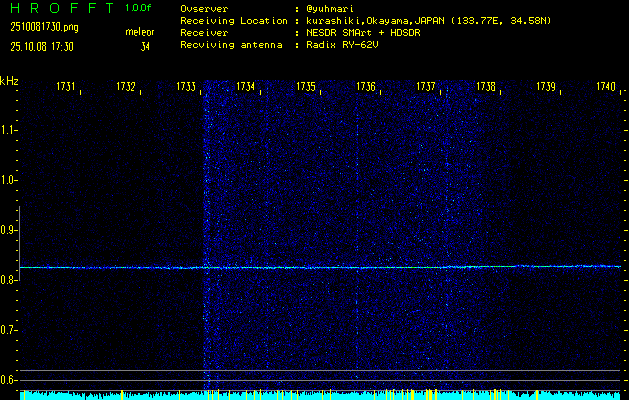Viewport: 629px width, 400px height.
Task: Click the Receiver label
Action: click(204, 33)
